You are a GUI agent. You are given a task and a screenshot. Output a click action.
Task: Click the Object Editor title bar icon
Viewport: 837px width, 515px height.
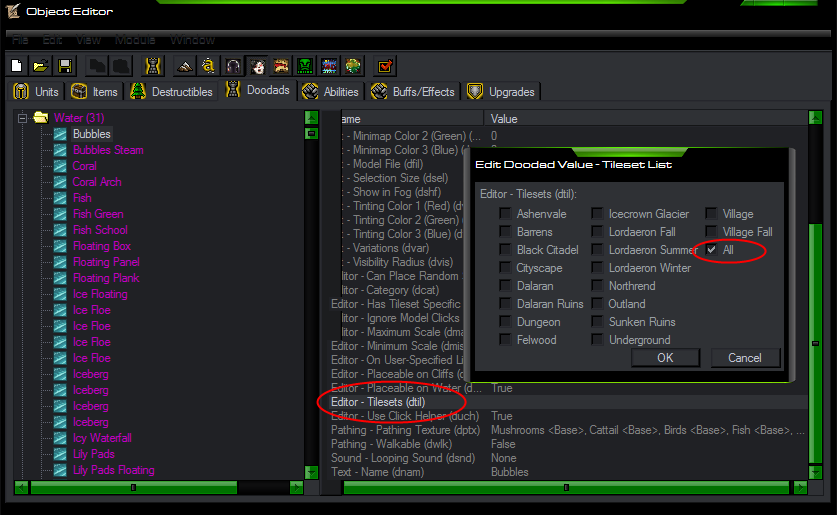coord(13,10)
